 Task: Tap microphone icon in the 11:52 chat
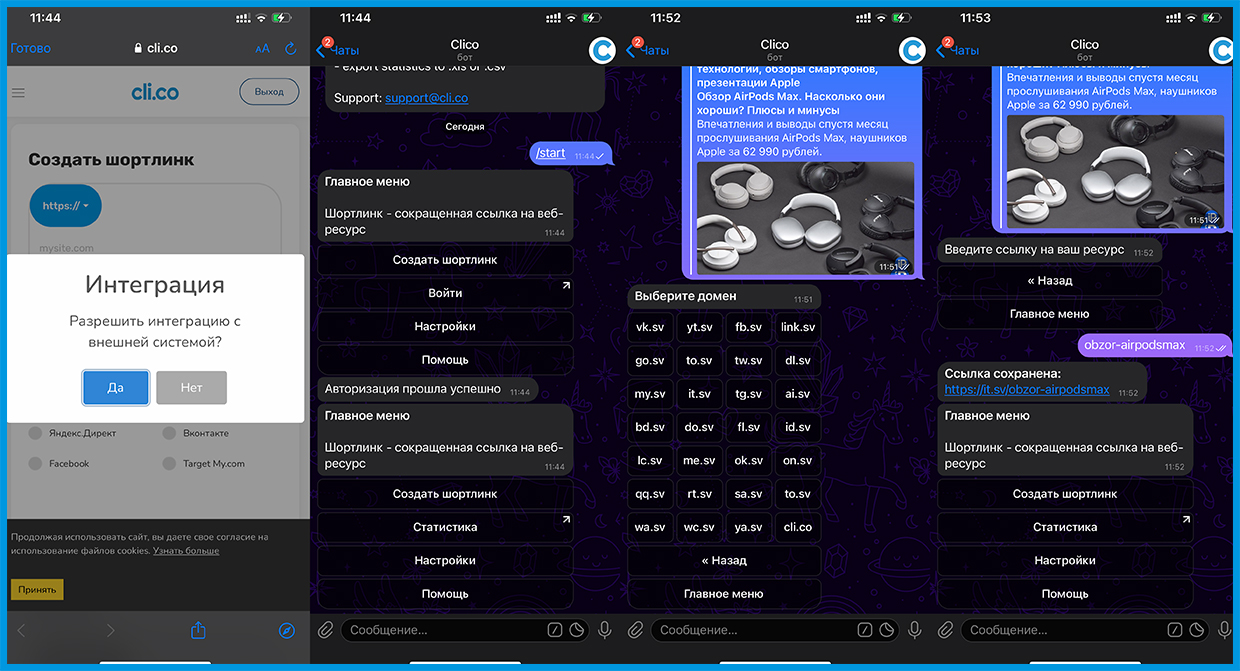(x=915, y=630)
